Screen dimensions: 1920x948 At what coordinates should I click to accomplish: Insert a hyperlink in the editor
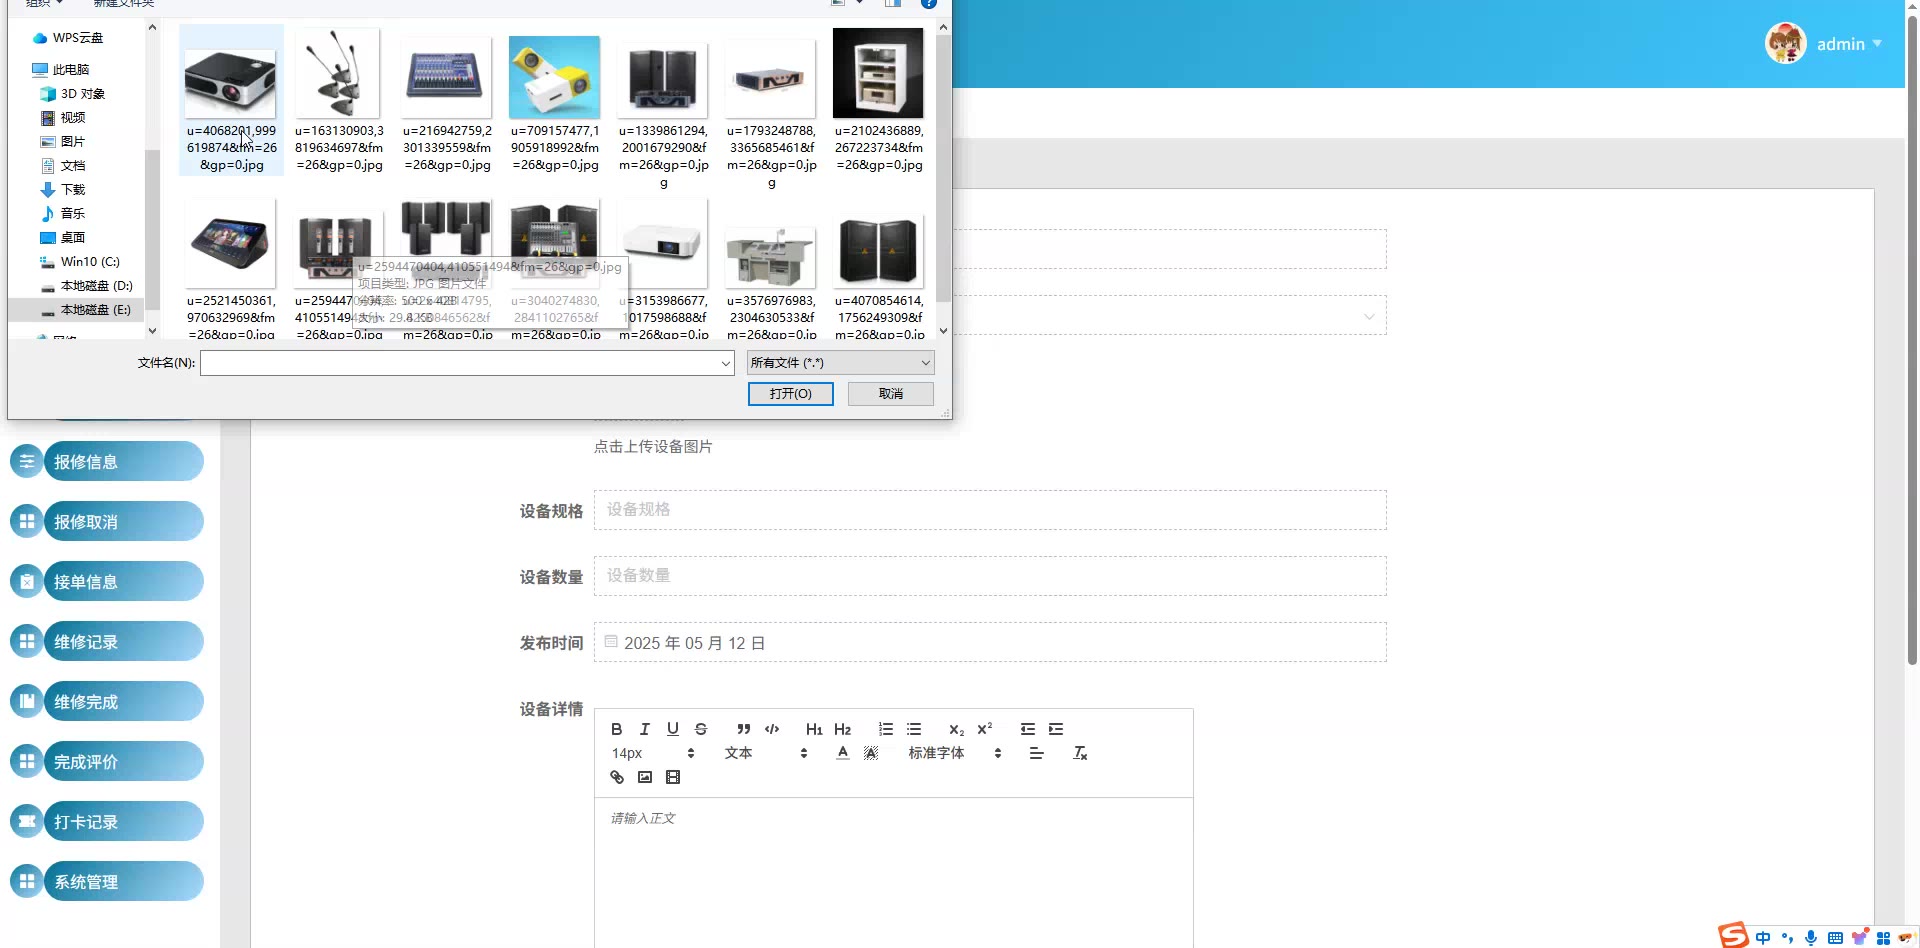617,777
